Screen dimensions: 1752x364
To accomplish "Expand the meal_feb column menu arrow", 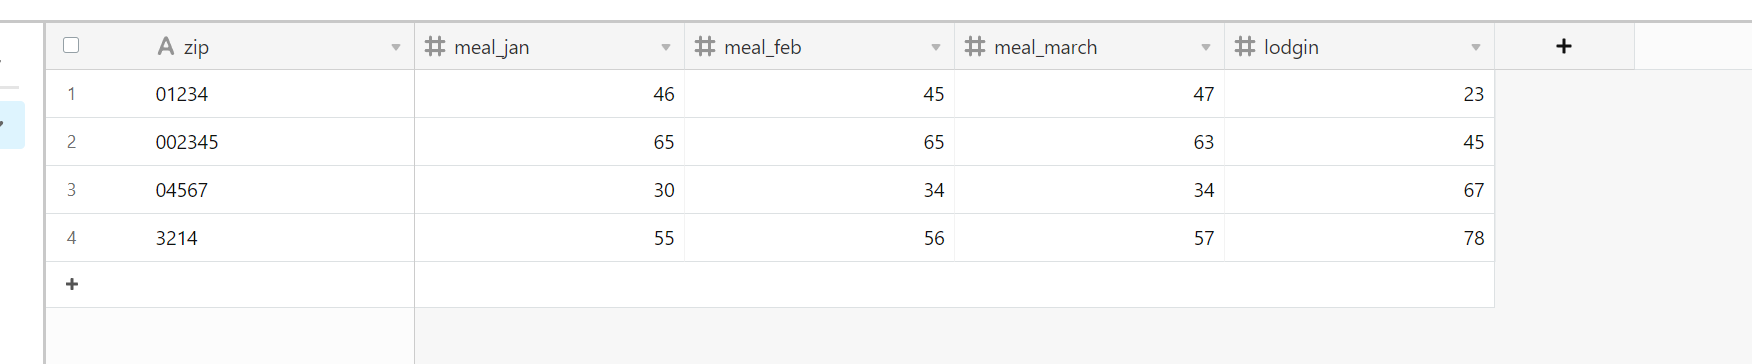I will (936, 47).
